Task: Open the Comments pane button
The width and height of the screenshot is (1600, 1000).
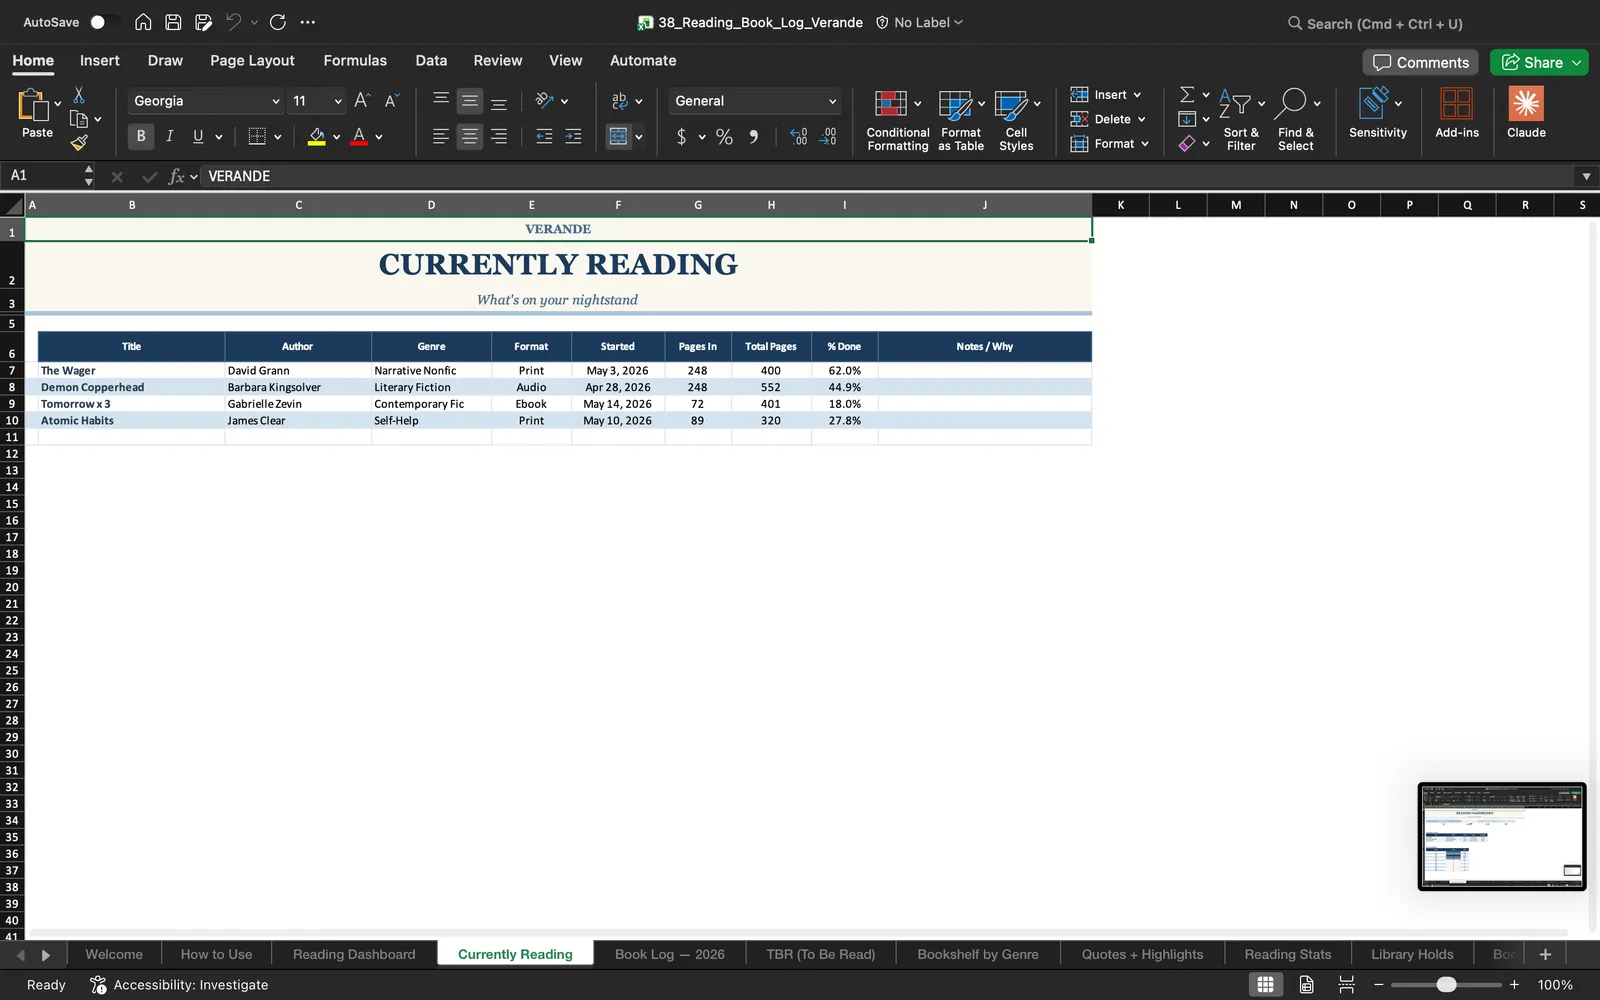Action: (1421, 62)
